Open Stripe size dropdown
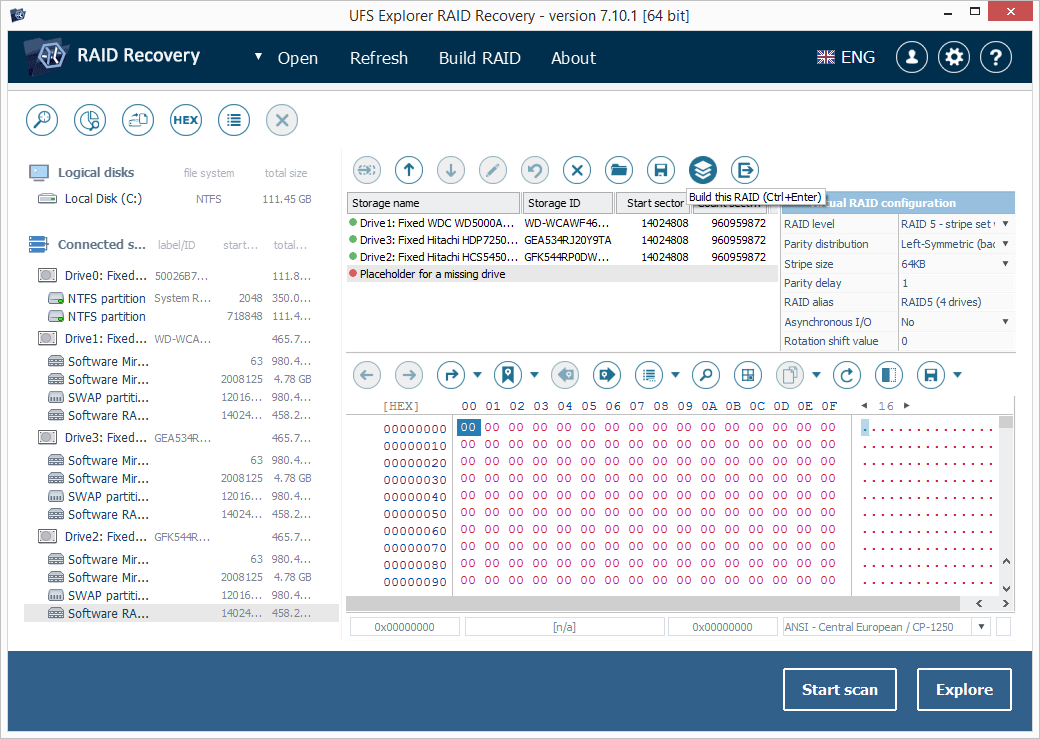1040x739 pixels. (1006, 263)
